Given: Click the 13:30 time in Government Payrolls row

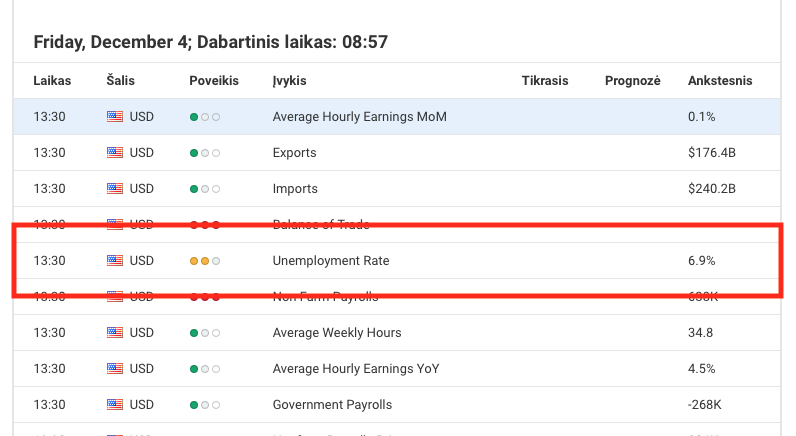Looking at the screenshot, I should pyautogui.click(x=49, y=405).
